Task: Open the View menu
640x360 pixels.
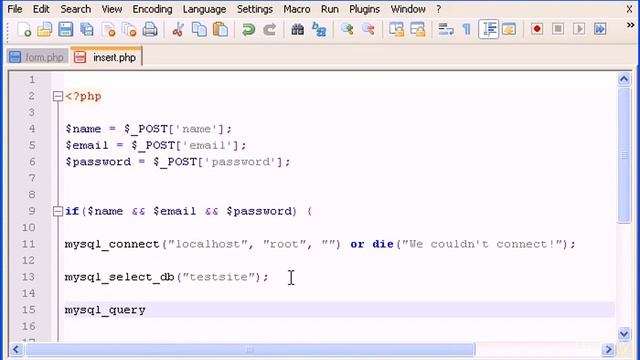Action: [111, 9]
